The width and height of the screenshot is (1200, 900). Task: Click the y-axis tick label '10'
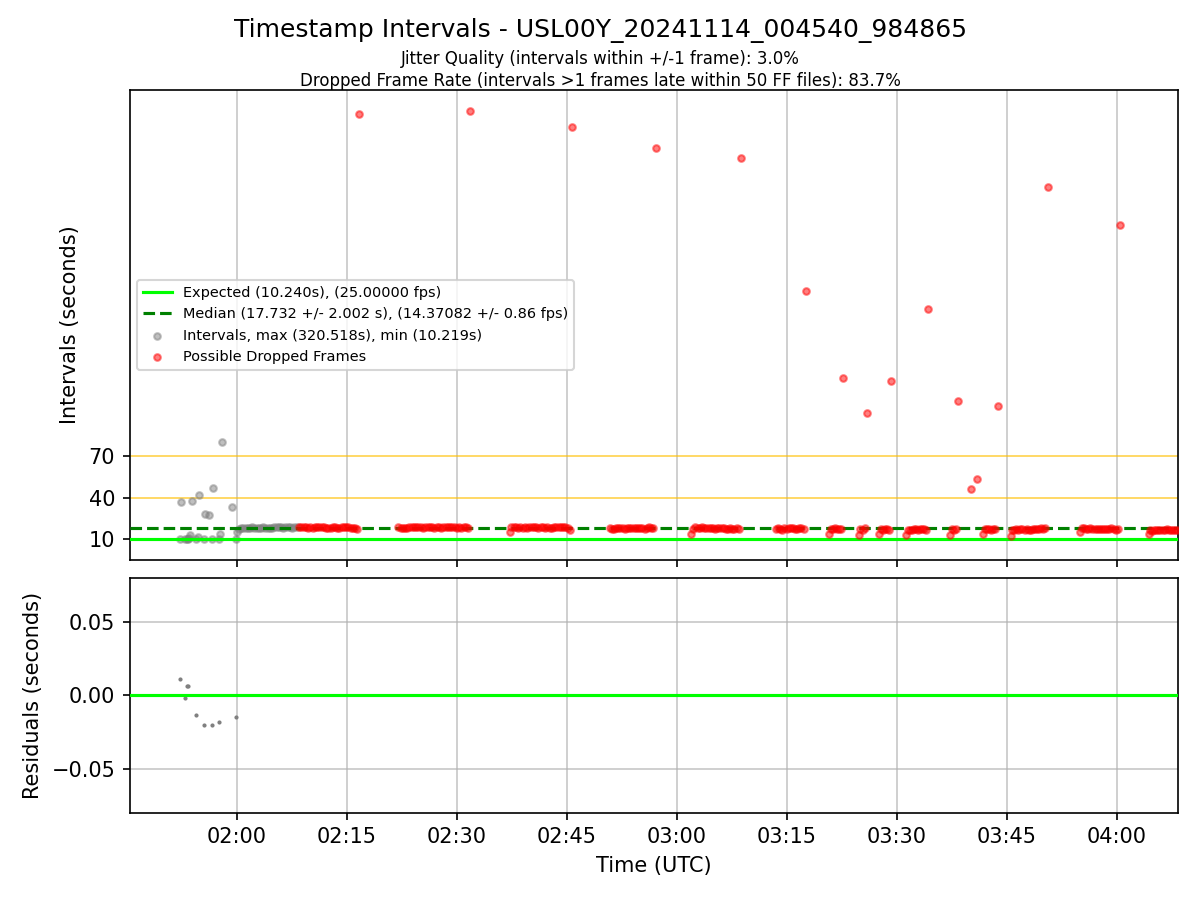pos(103,540)
